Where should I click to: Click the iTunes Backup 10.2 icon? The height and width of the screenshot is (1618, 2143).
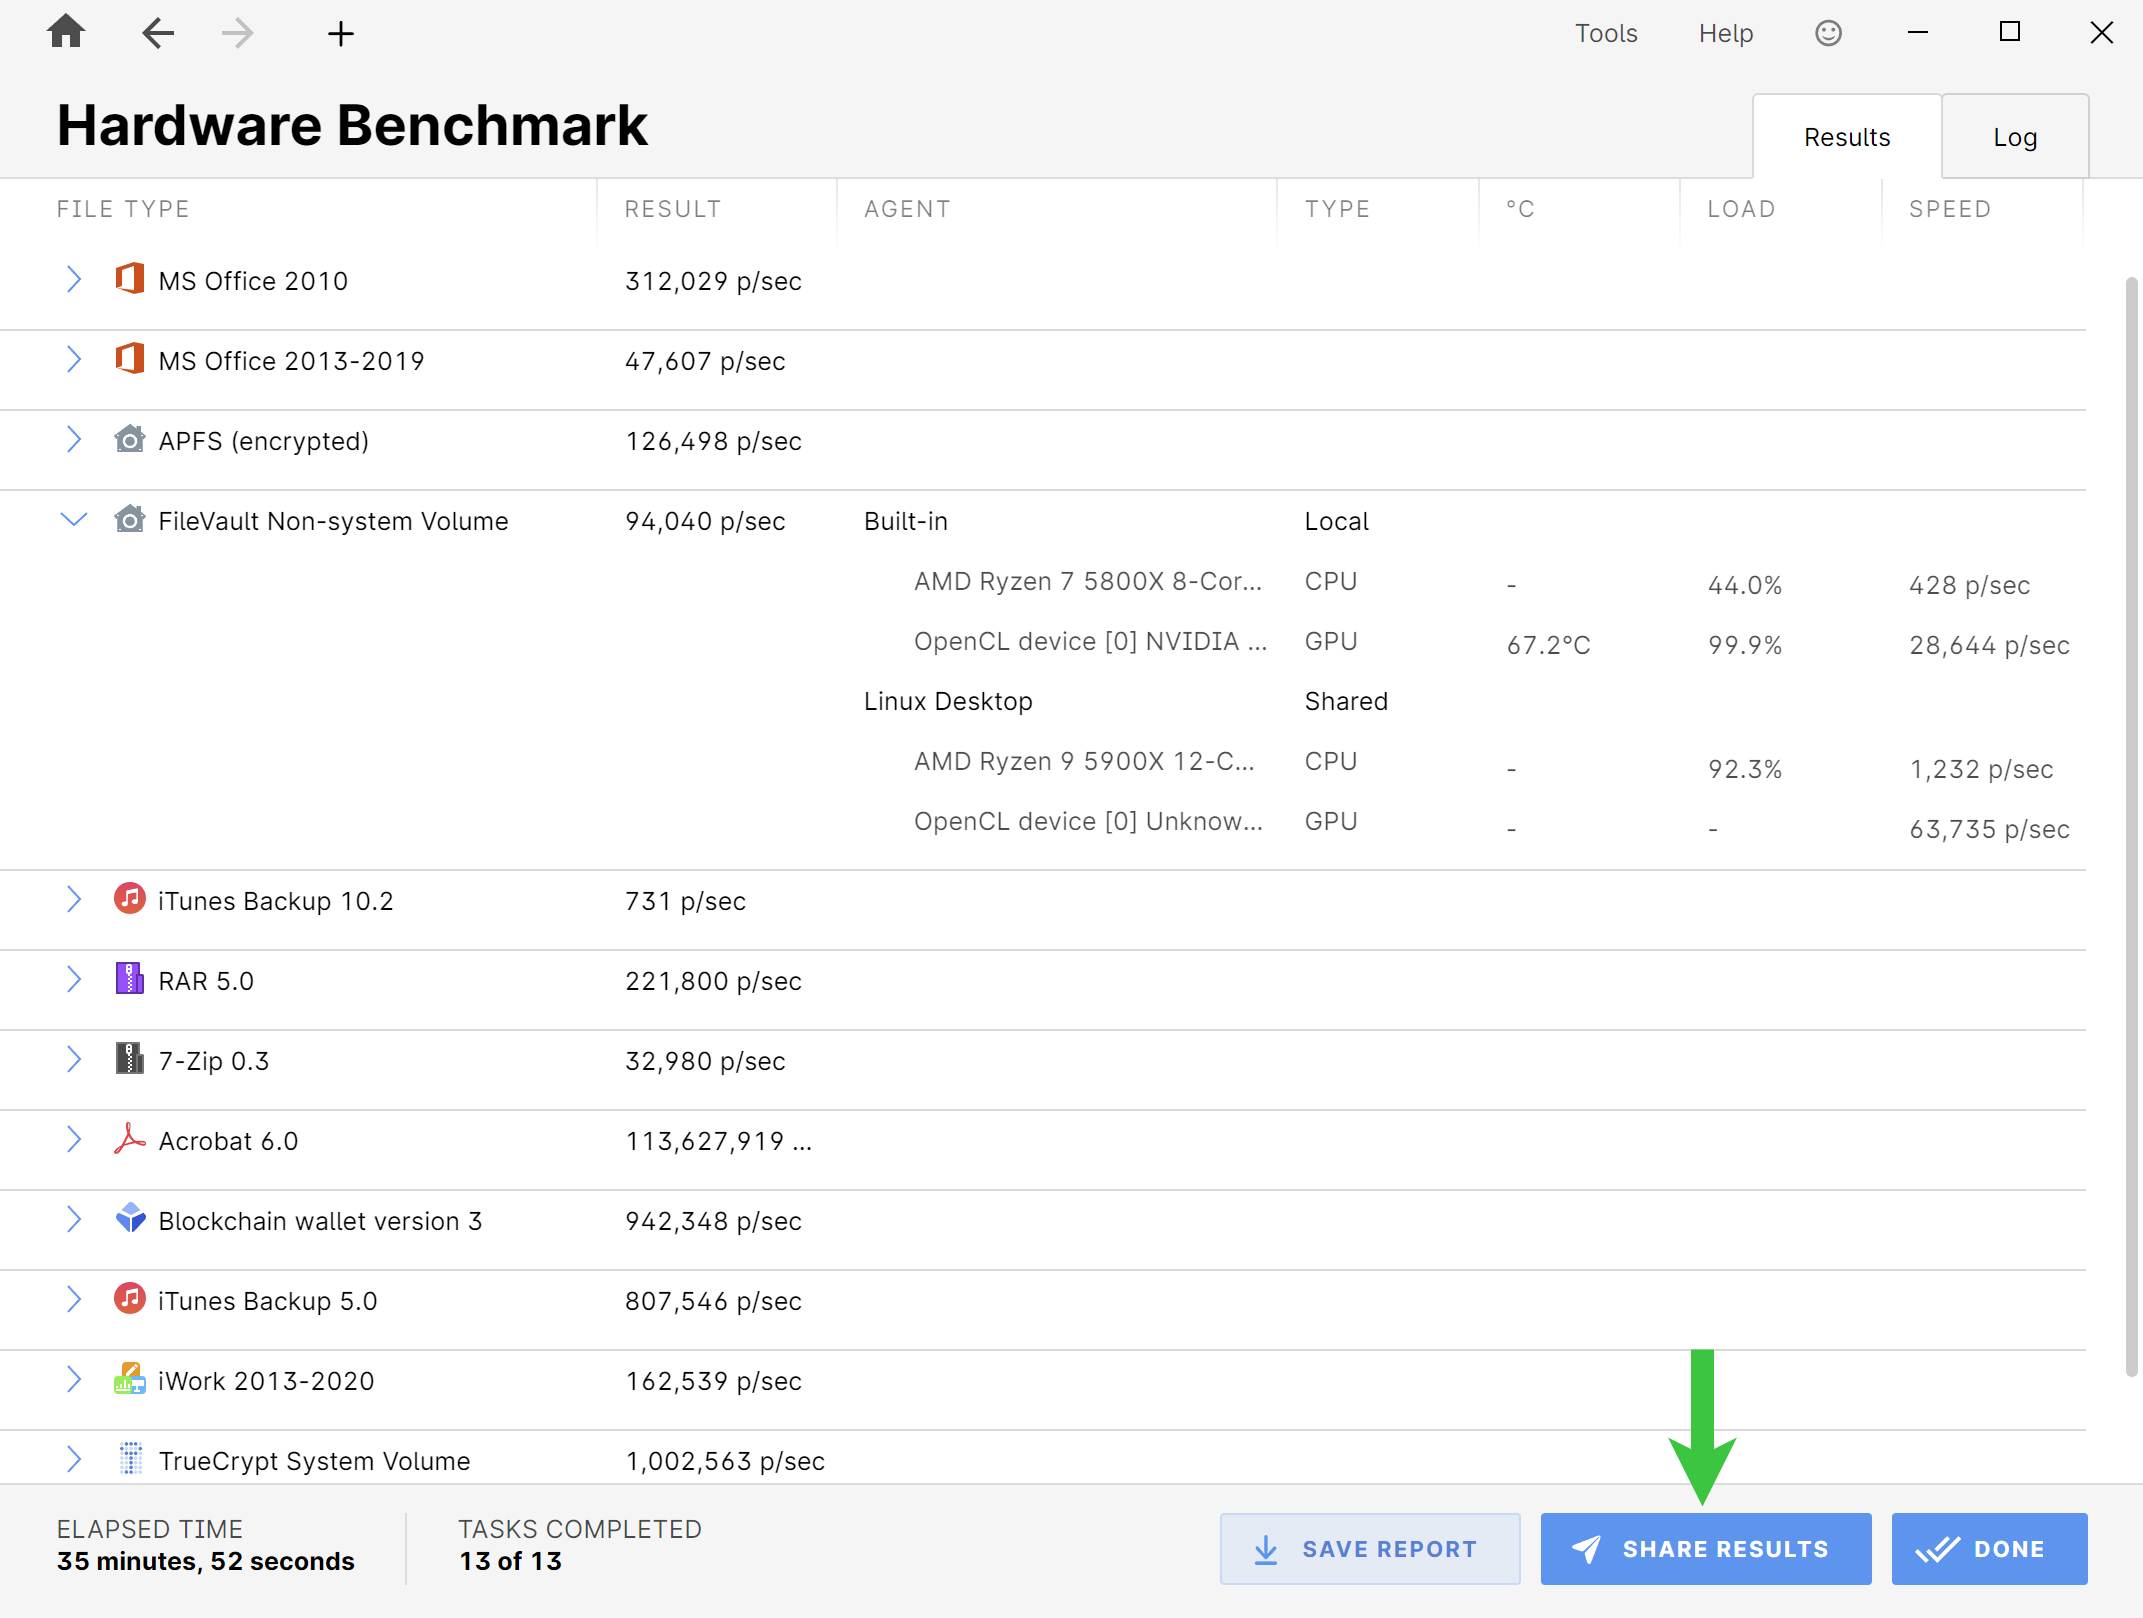click(130, 899)
